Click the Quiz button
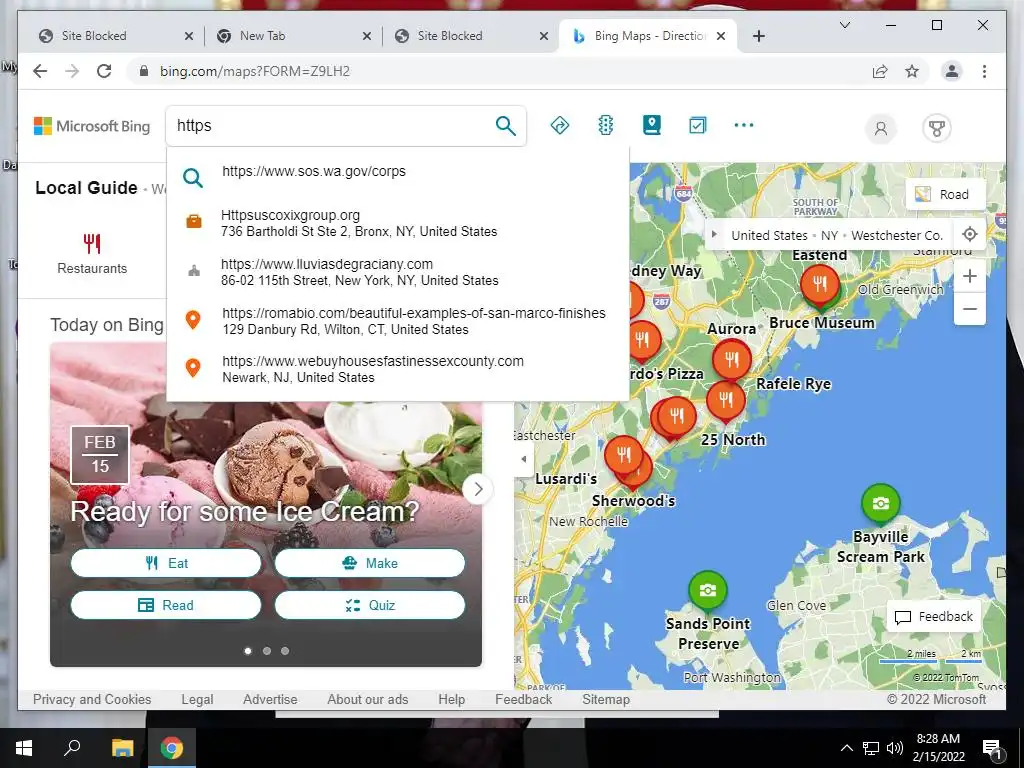The image size is (1024, 768). (x=370, y=605)
